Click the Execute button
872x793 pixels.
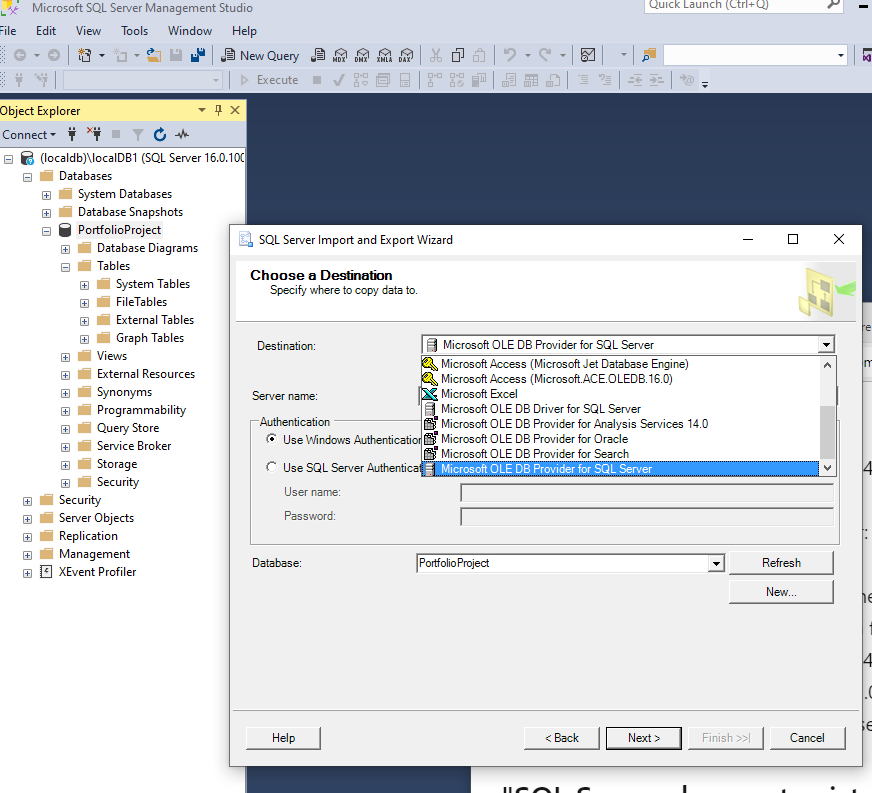tap(270, 80)
